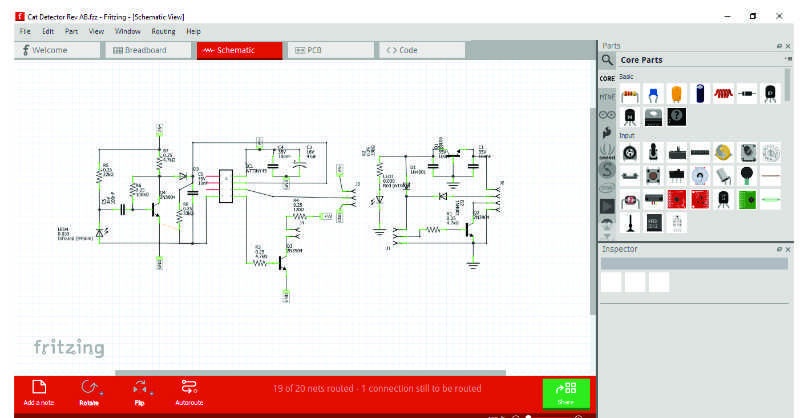Close the Inspector panel
Image resolution: width=800 pixels, height=418 pixels.
788,249
